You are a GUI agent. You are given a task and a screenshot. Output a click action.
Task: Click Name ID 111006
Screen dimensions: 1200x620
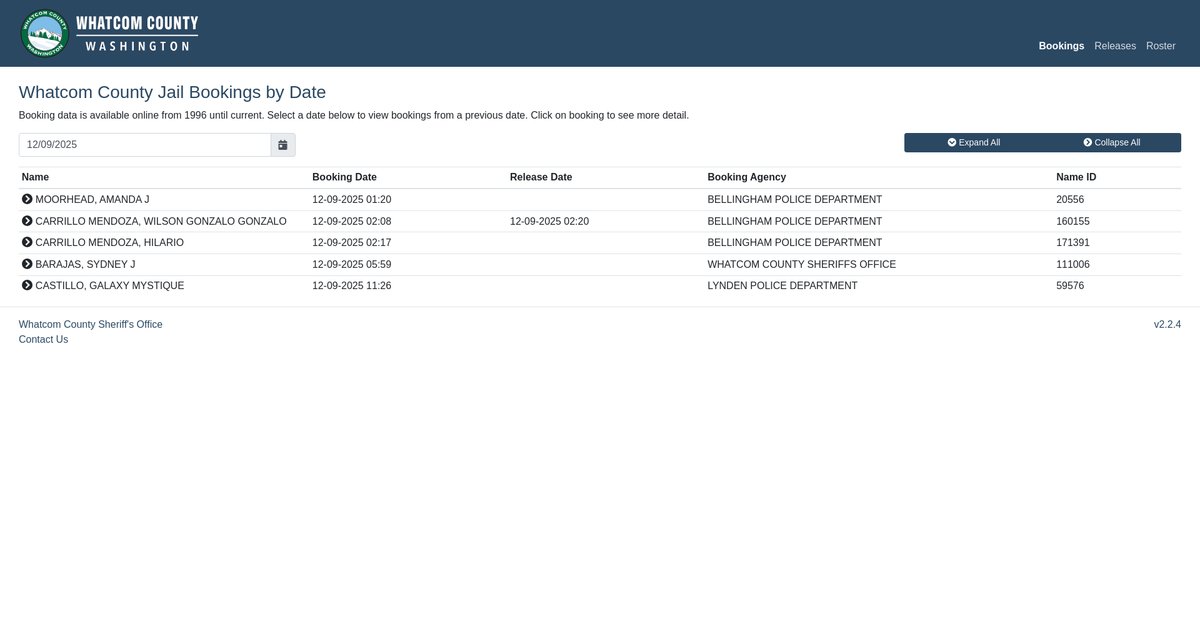1073,265
